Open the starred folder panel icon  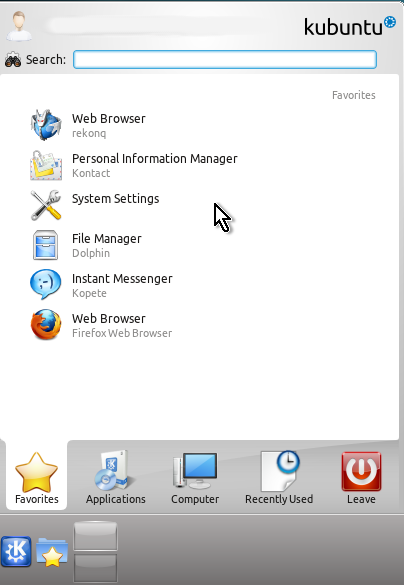click(x=52, y=552)
